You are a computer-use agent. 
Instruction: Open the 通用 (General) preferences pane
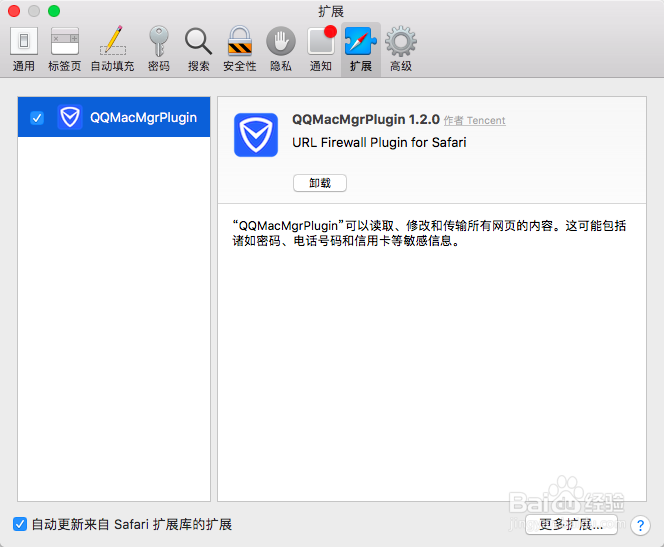coord(24,49)
